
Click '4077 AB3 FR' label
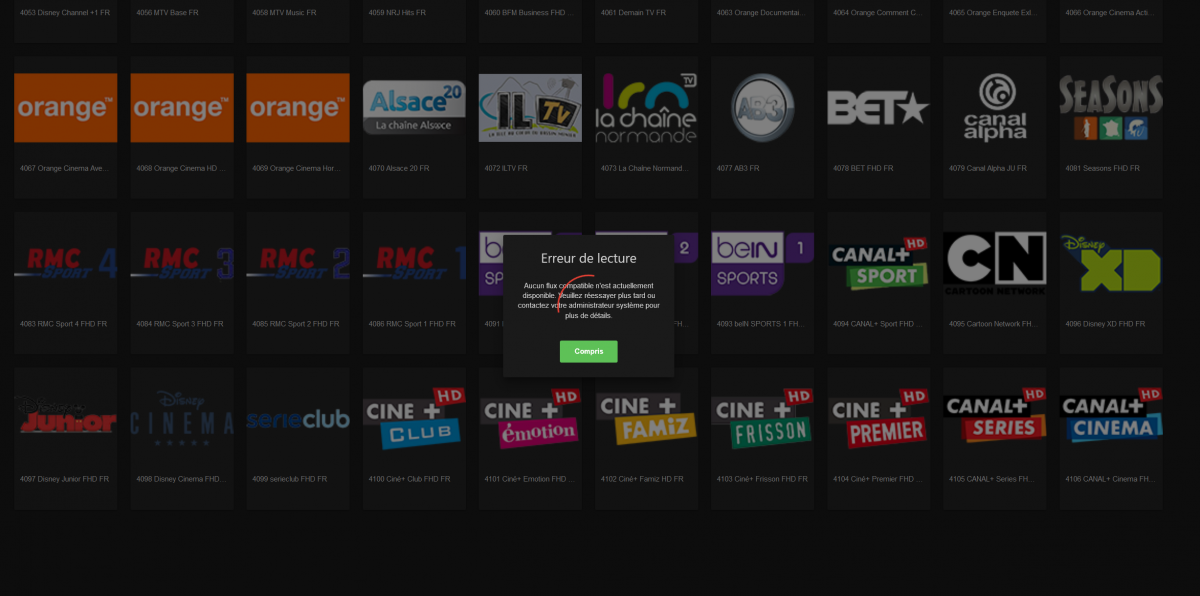click(738, 168)
